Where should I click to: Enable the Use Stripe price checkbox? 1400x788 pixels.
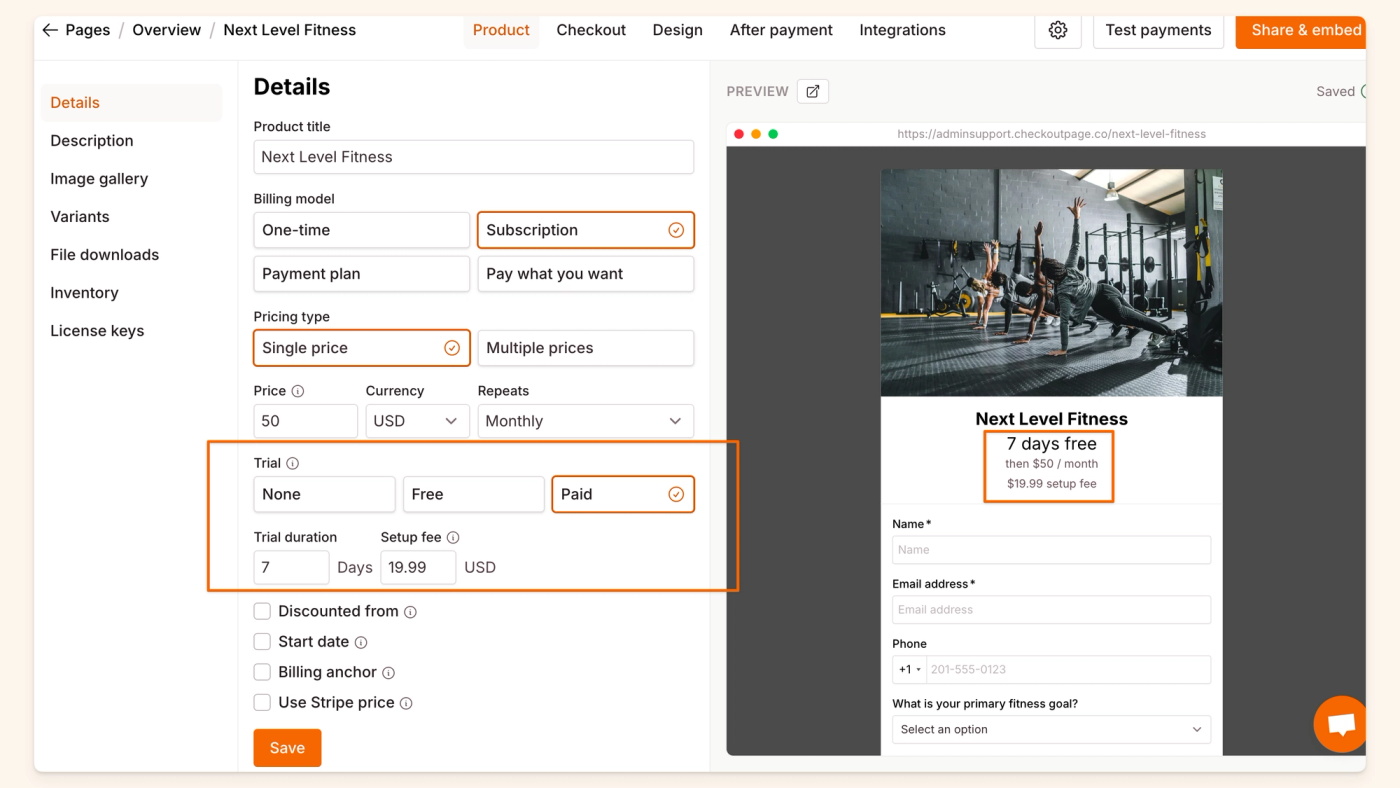pos(262,702)
